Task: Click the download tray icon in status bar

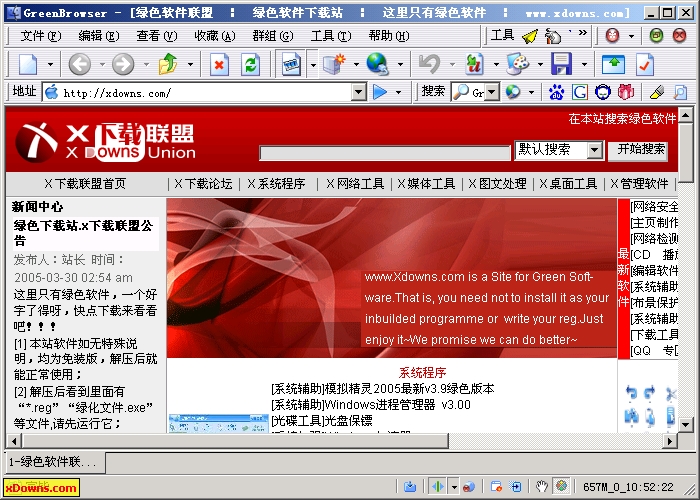Action: pos(410,487)
